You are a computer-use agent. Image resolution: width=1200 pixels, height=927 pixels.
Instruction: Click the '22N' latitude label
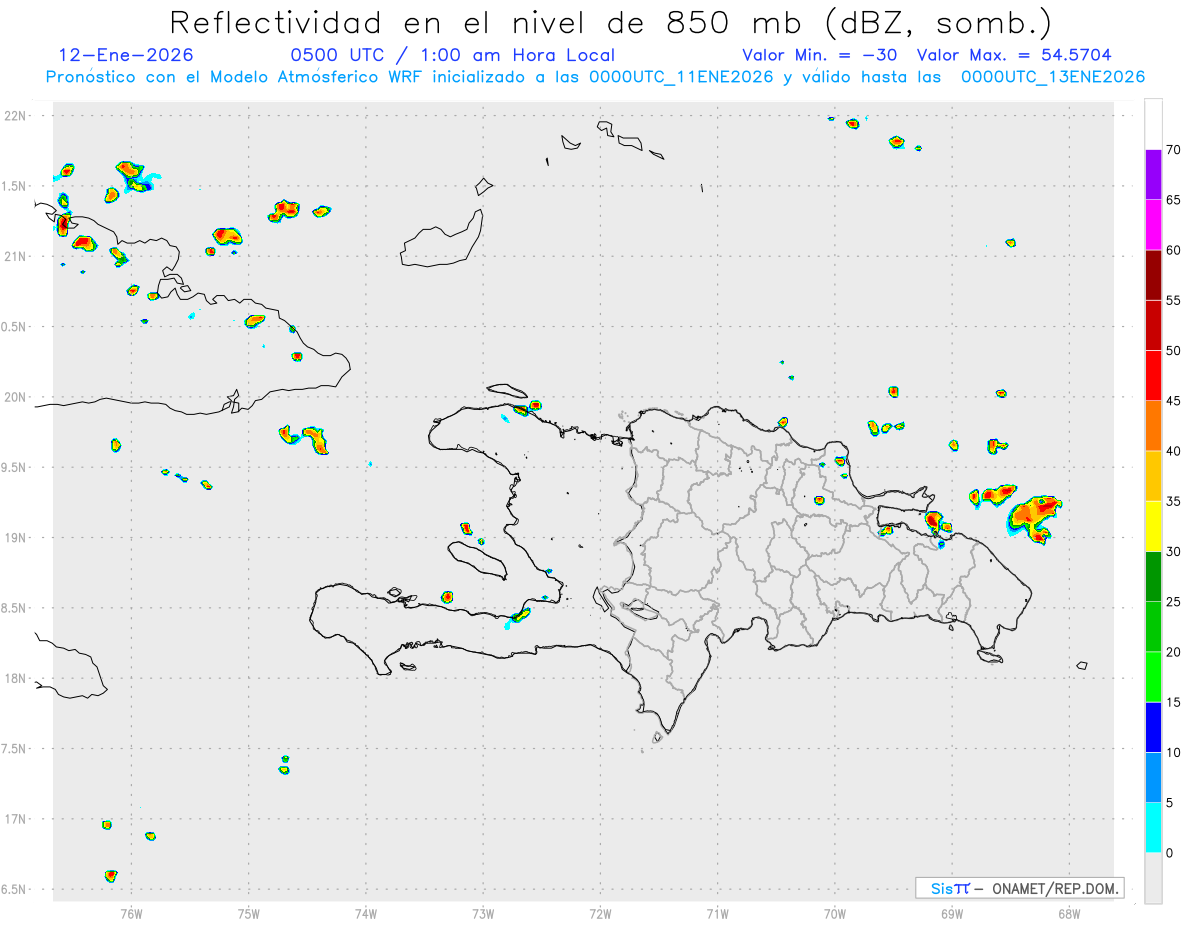pyautogui.click(x=17, y=116)
